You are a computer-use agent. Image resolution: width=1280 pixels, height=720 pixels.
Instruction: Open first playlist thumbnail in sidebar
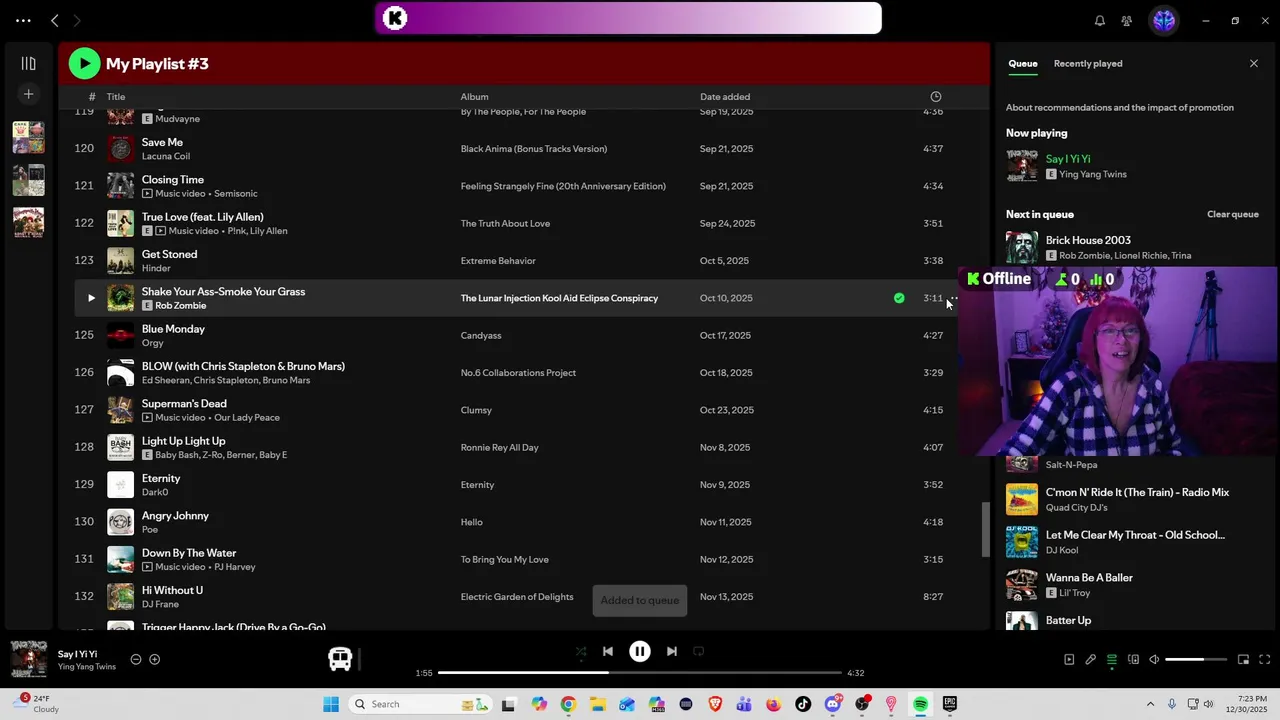28,137
